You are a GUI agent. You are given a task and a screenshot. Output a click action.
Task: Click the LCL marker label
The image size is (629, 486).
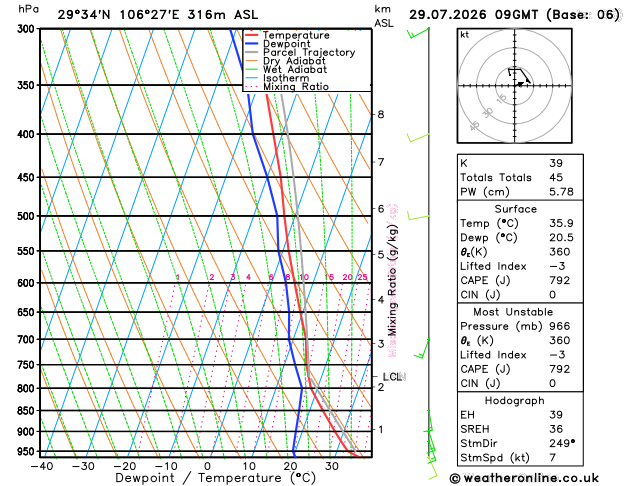coord(392,377)
